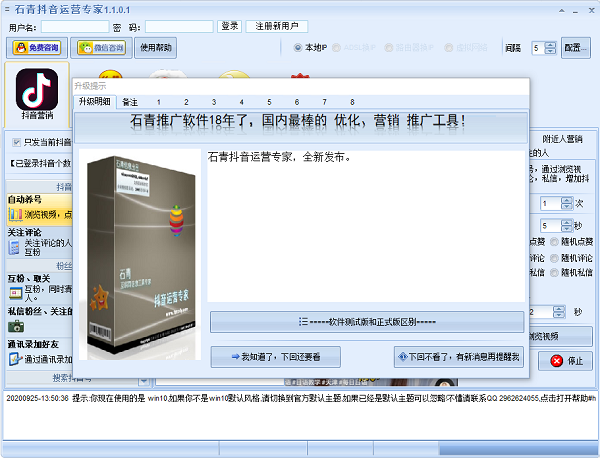The height and width of the screenshot is (458, 600).
Task: Switch to the 升级明细 tab
Action: click(x=95, y=101)
